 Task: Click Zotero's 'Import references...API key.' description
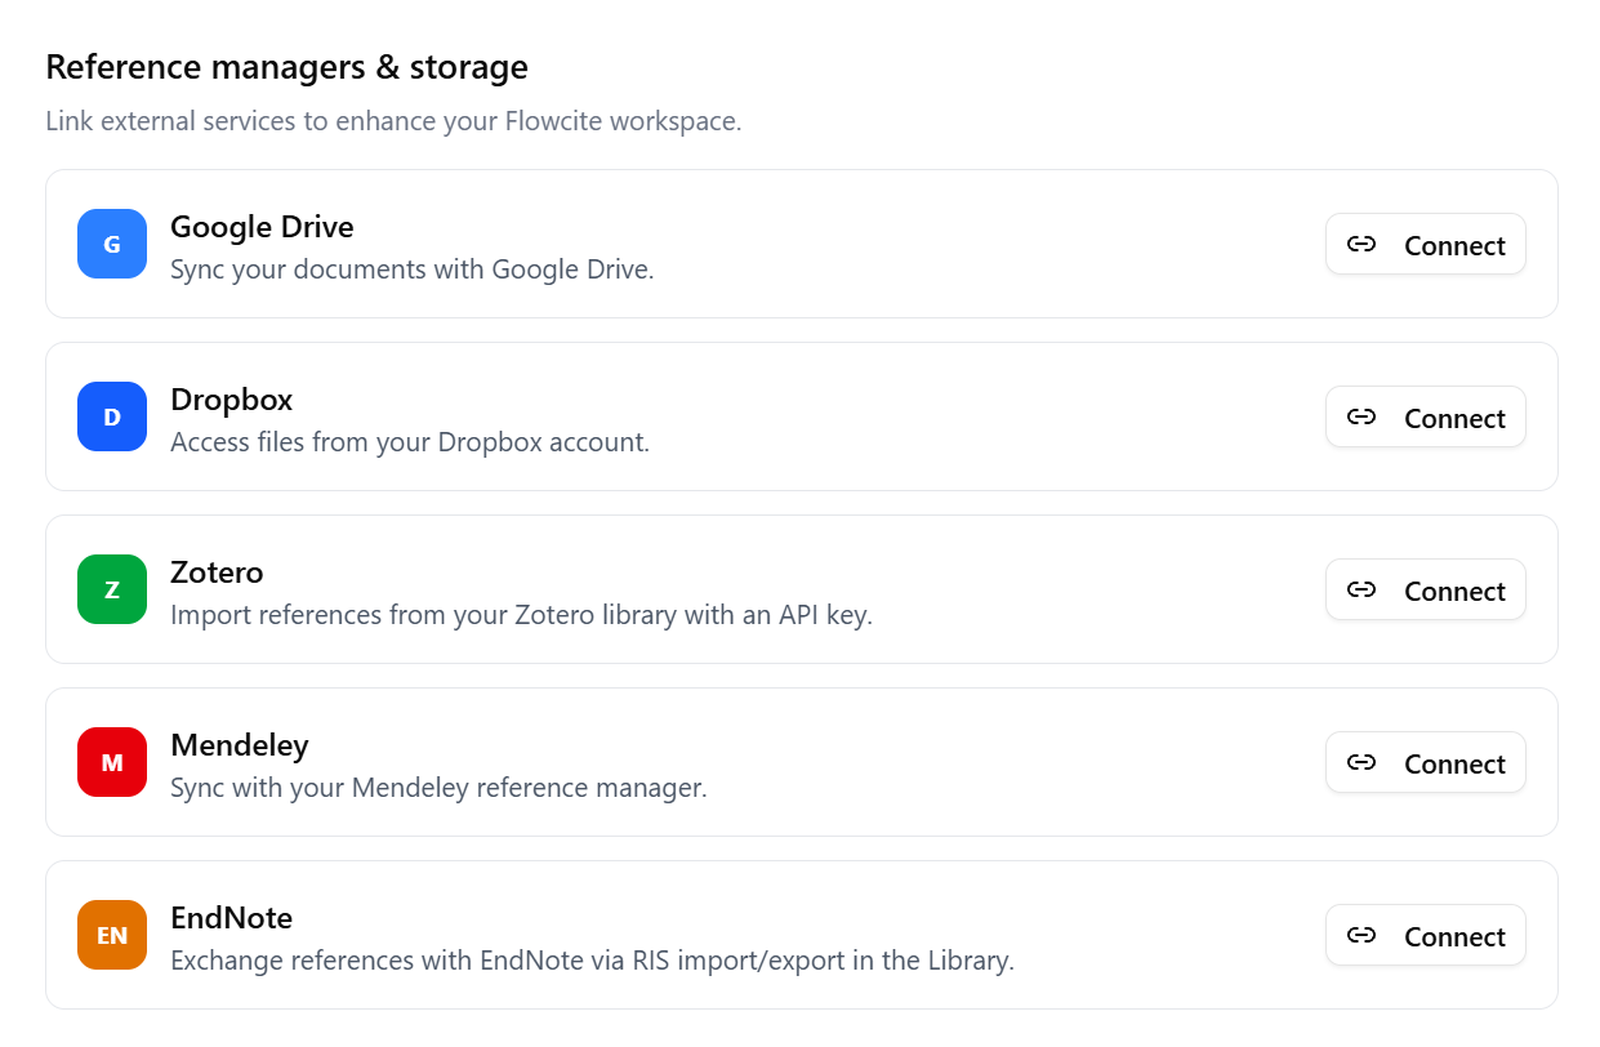click(521, 615)
